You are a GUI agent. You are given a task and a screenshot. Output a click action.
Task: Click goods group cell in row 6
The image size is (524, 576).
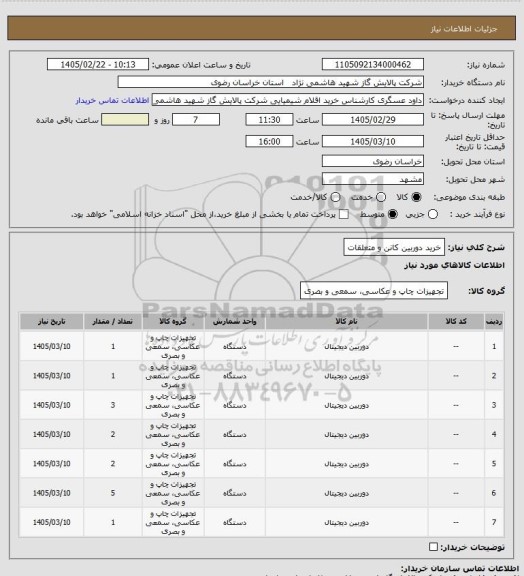(173, 493)
